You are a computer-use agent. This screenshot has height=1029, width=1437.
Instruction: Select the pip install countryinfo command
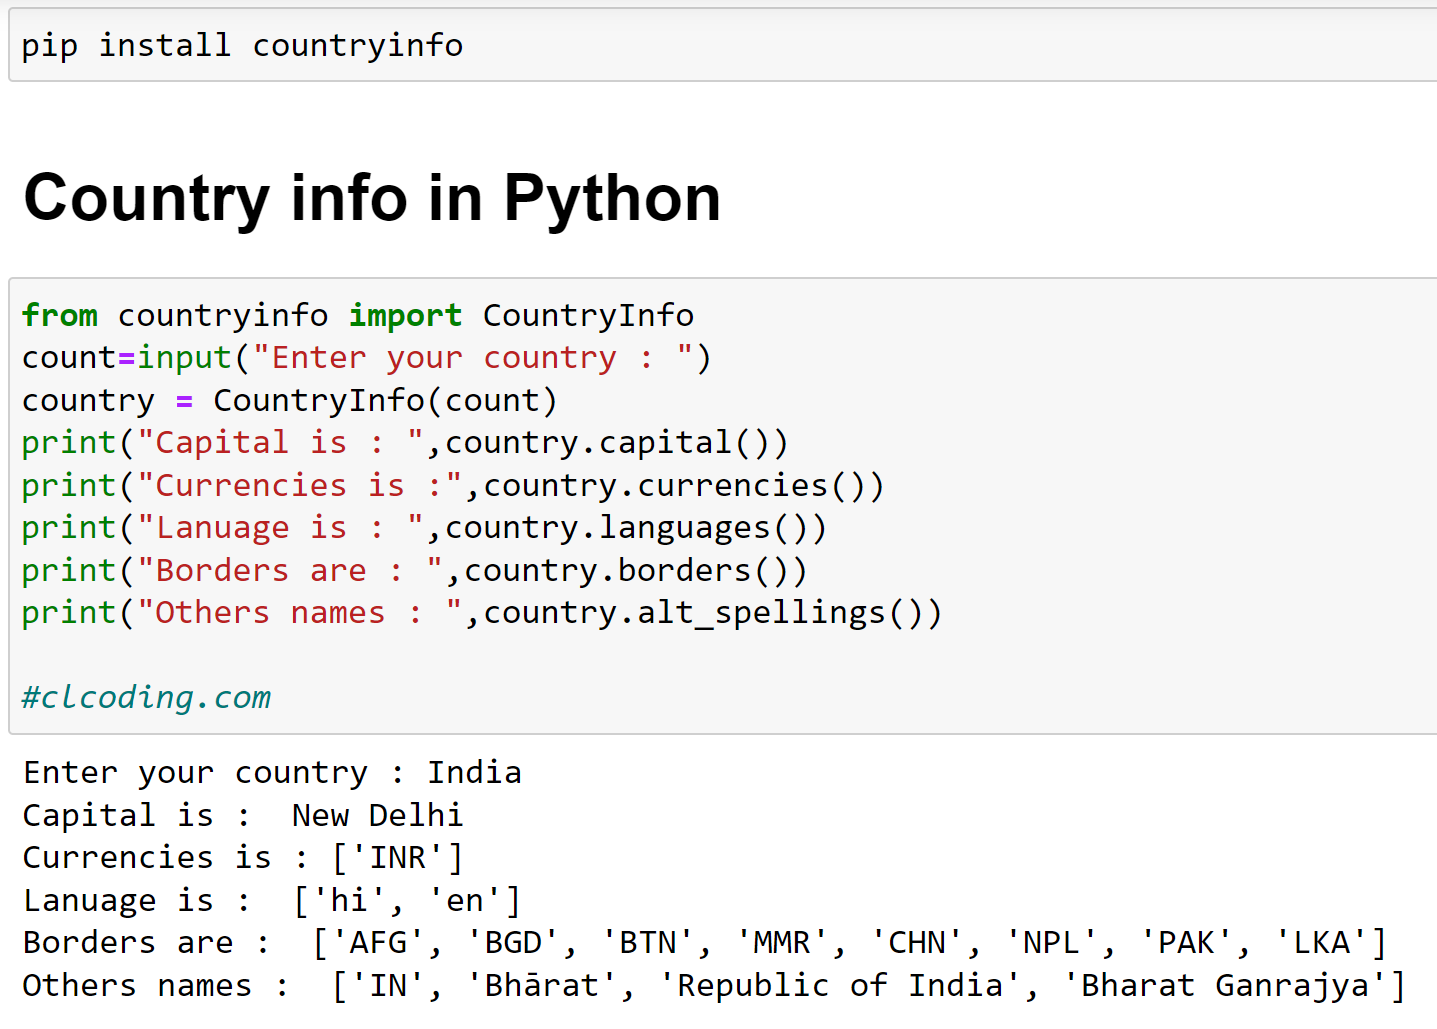click(x=241, y=44)
